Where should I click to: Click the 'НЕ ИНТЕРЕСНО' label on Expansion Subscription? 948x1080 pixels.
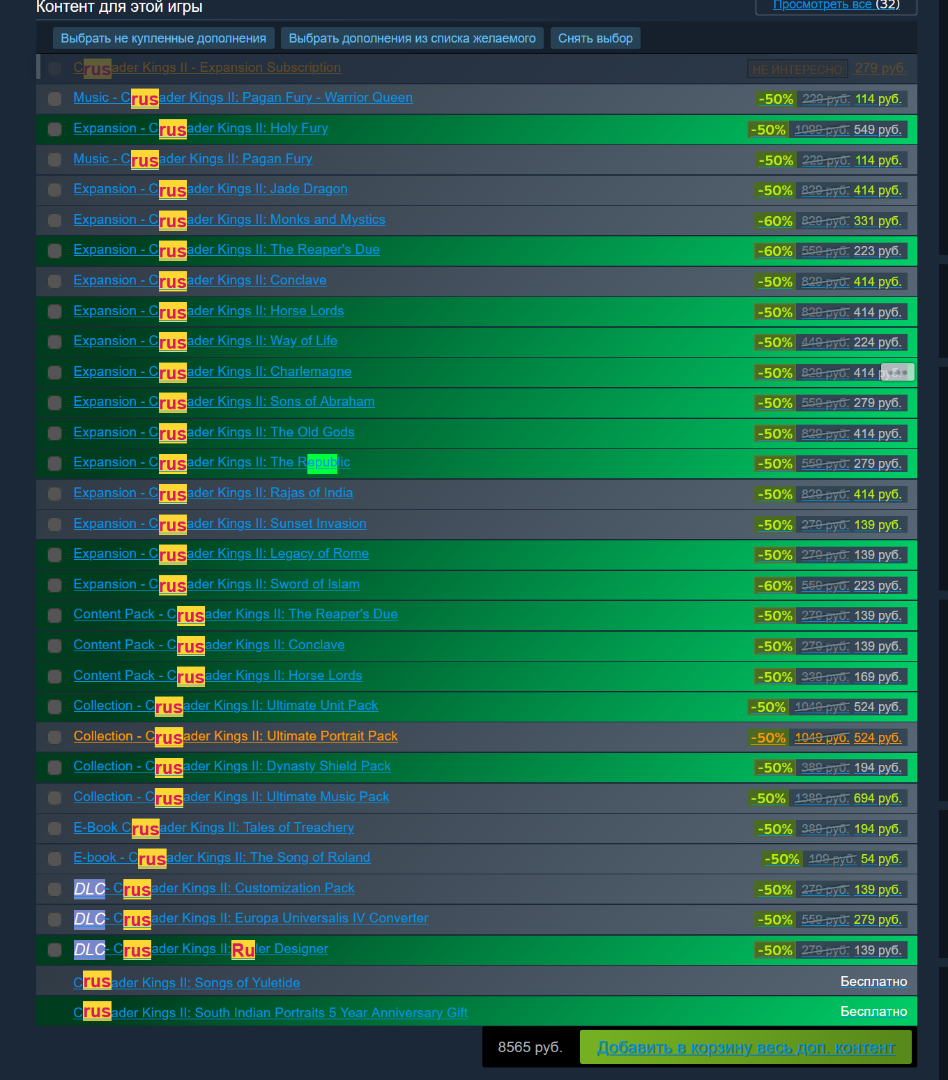click(797, 69)
